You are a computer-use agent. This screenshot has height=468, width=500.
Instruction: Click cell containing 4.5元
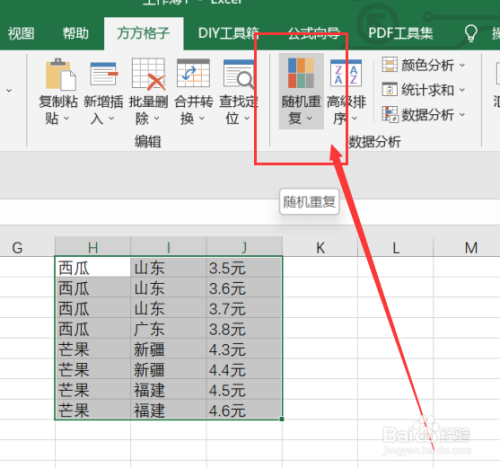click(x=244, y=390)
